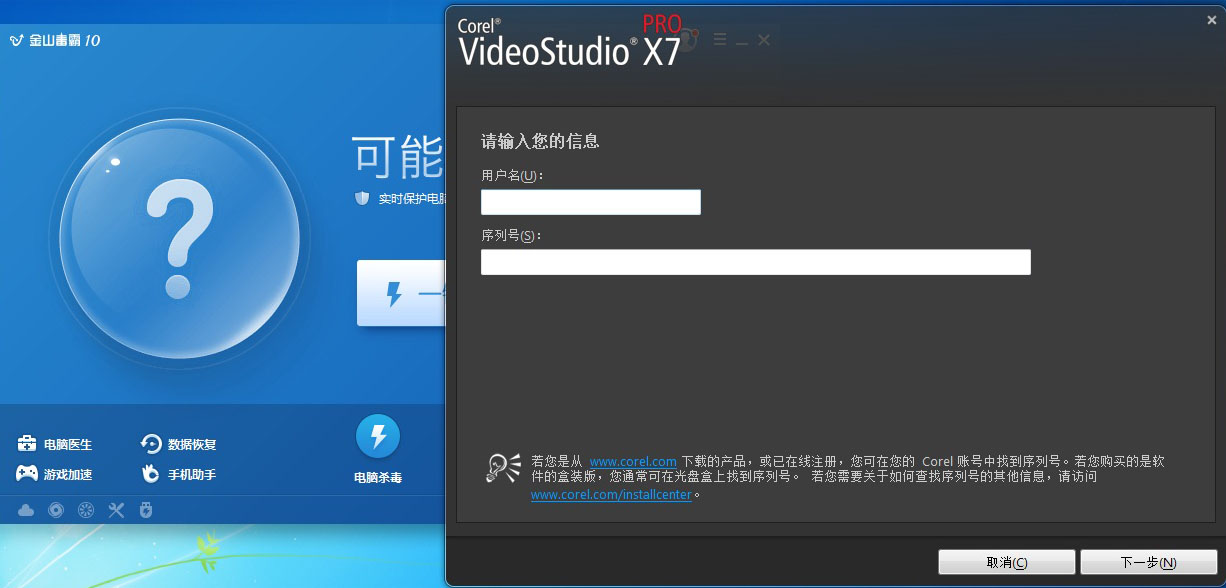This screenshot has height=588, width=1226.
Task: Launch 游戏加速 game booster
Action: 55,474
